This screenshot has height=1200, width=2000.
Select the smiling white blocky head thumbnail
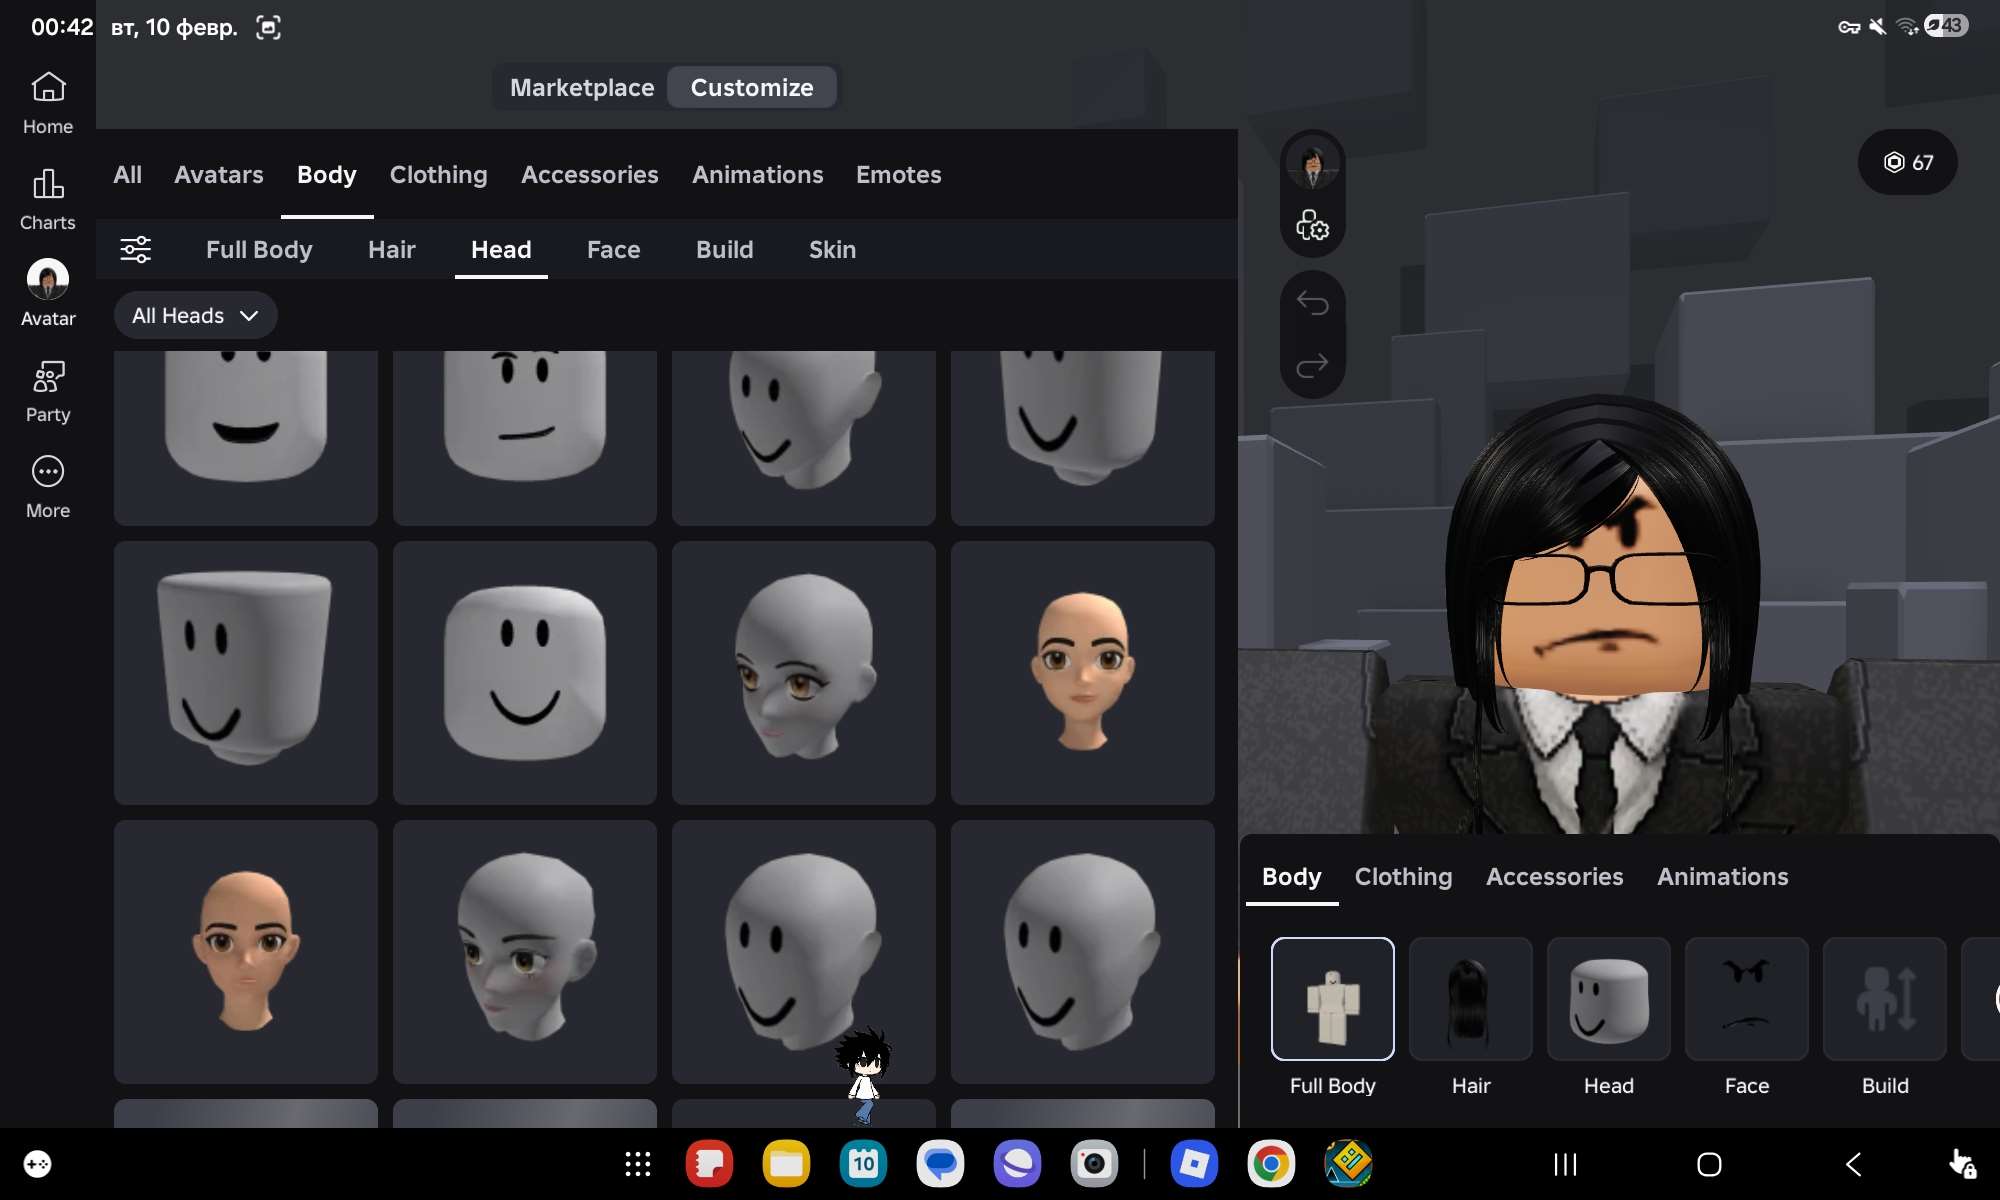click(x=525, y=672)
